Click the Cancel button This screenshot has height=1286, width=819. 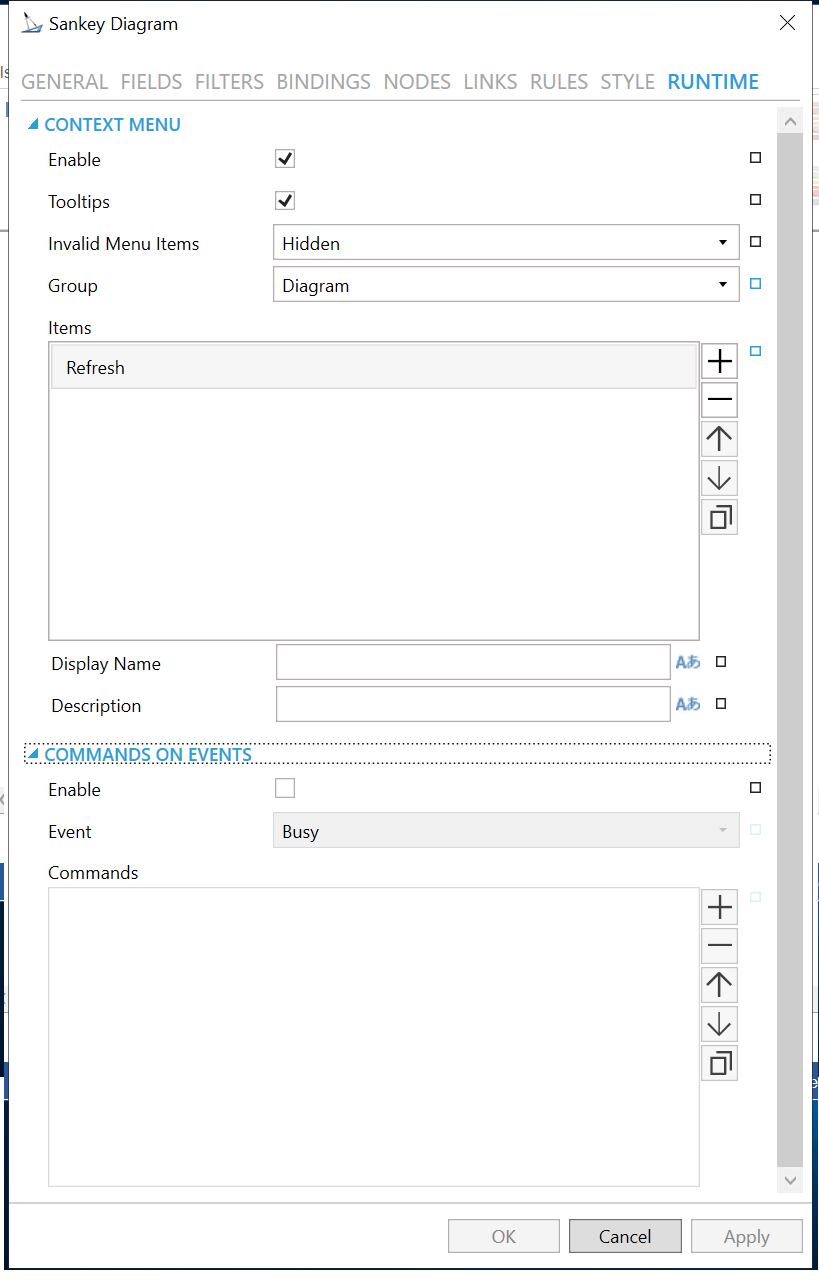point(625,1237)
